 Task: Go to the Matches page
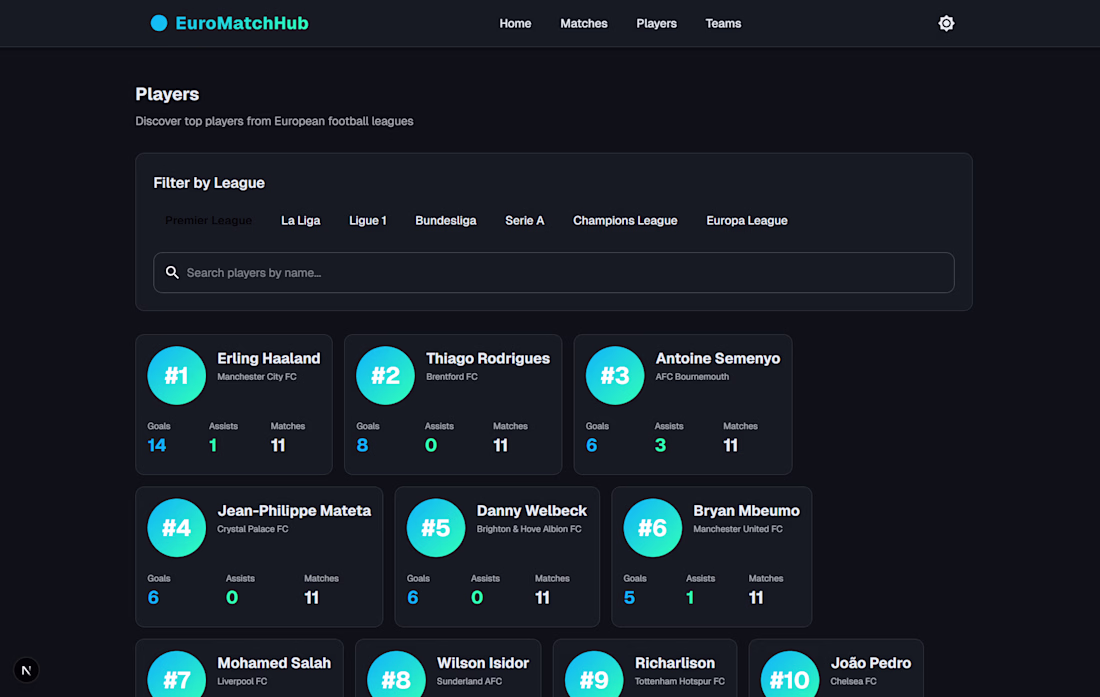584,23
